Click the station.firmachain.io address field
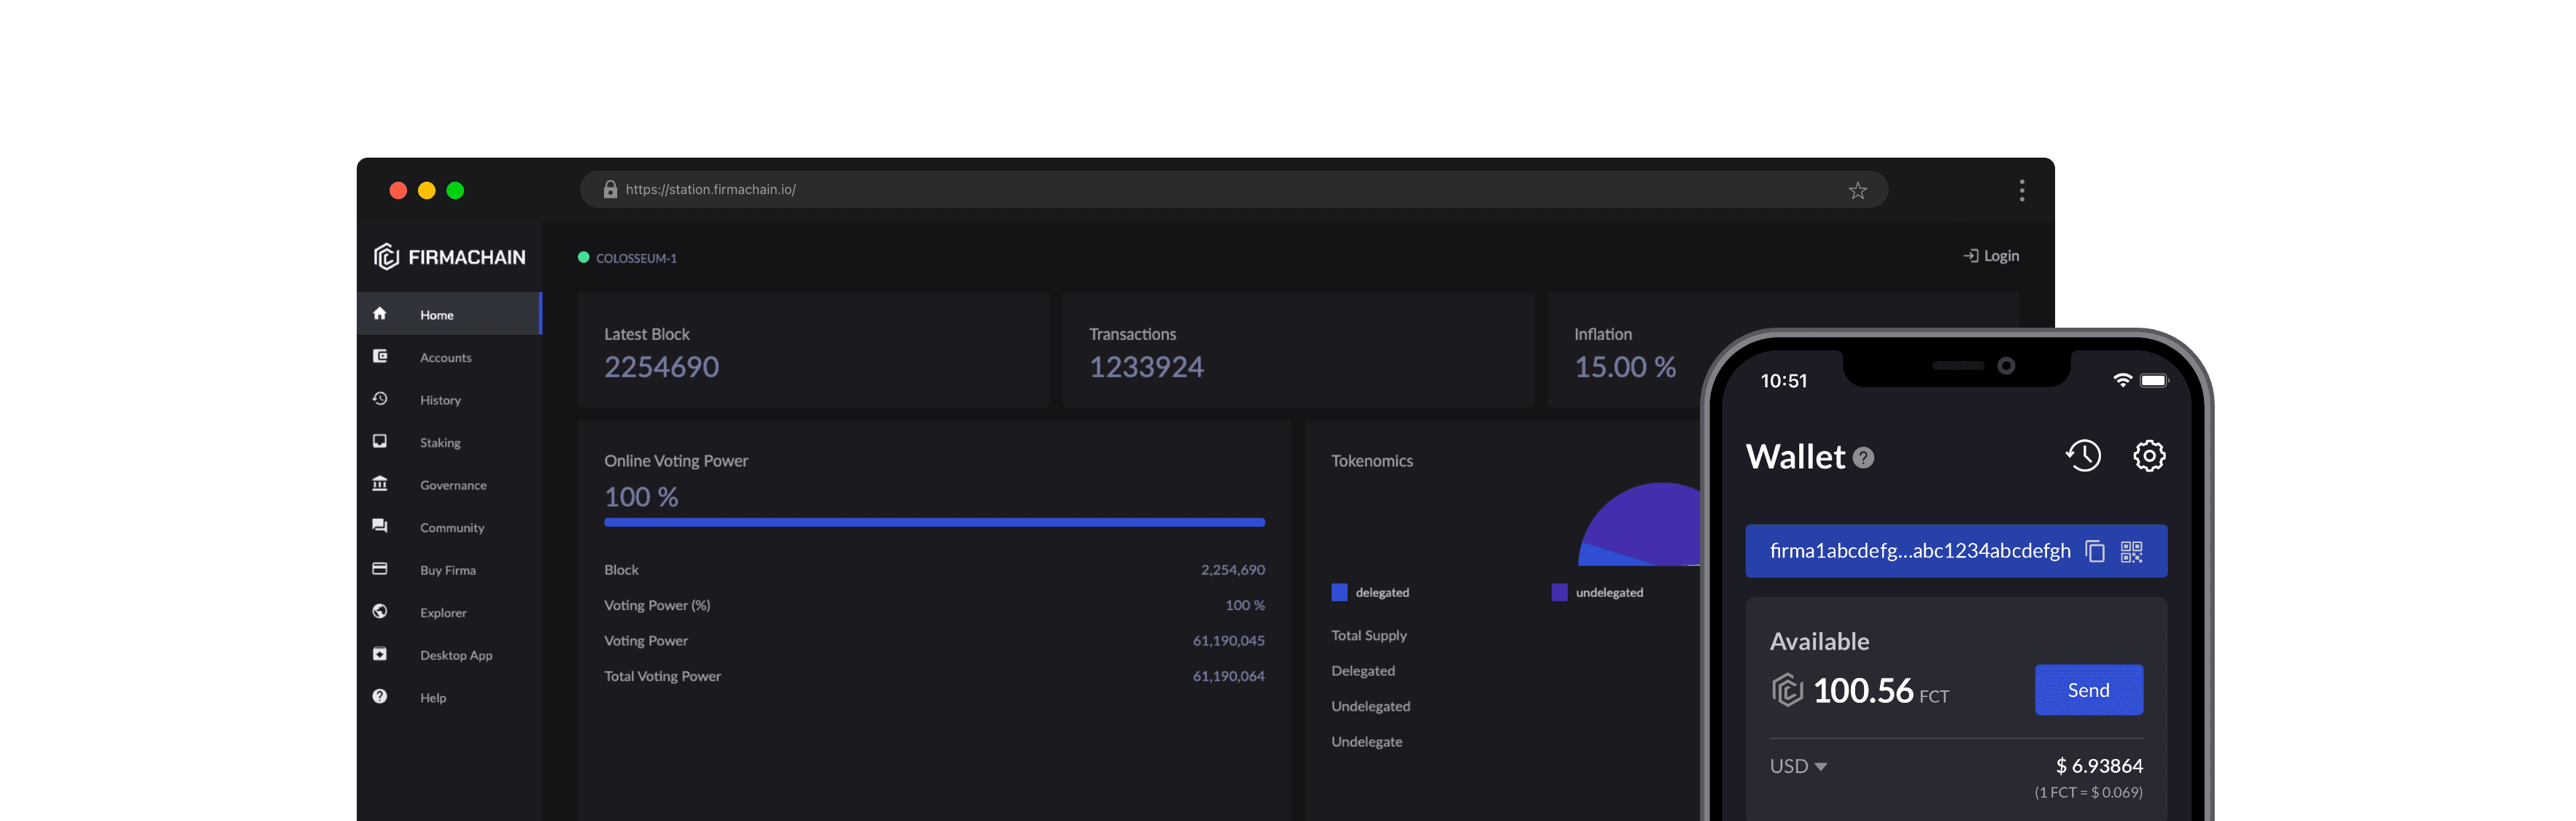This screenshot has height=821, width=2576. [1233, 189]
